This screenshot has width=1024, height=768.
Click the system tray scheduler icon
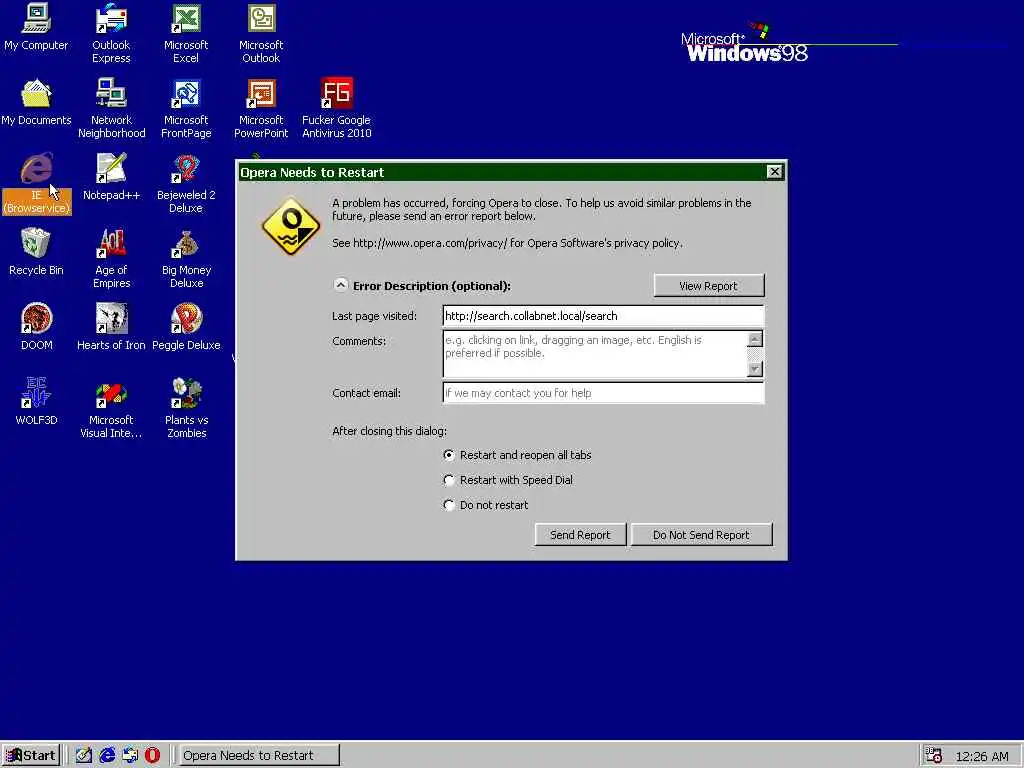pyautogui.click(x=934, y=756)
